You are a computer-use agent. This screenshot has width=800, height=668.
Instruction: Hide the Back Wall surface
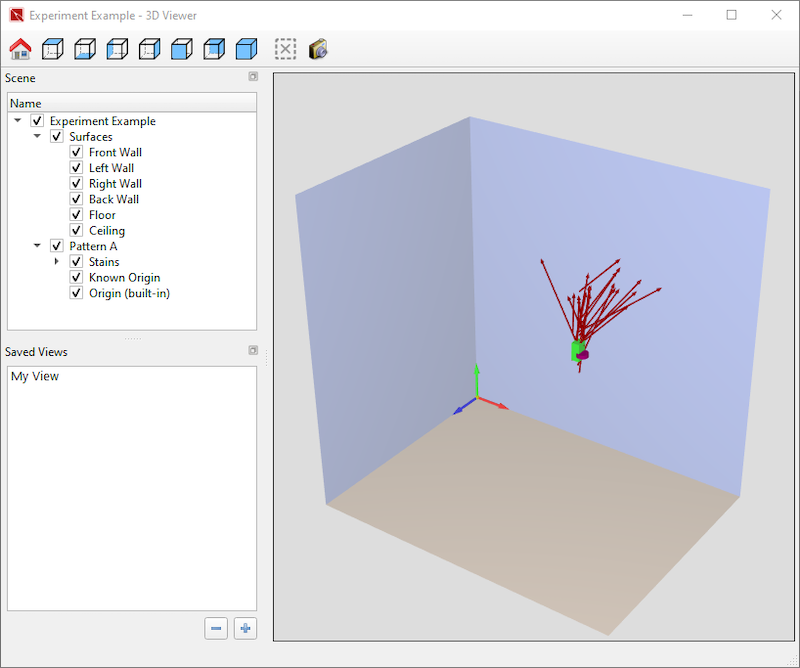[x=76, y=199]
